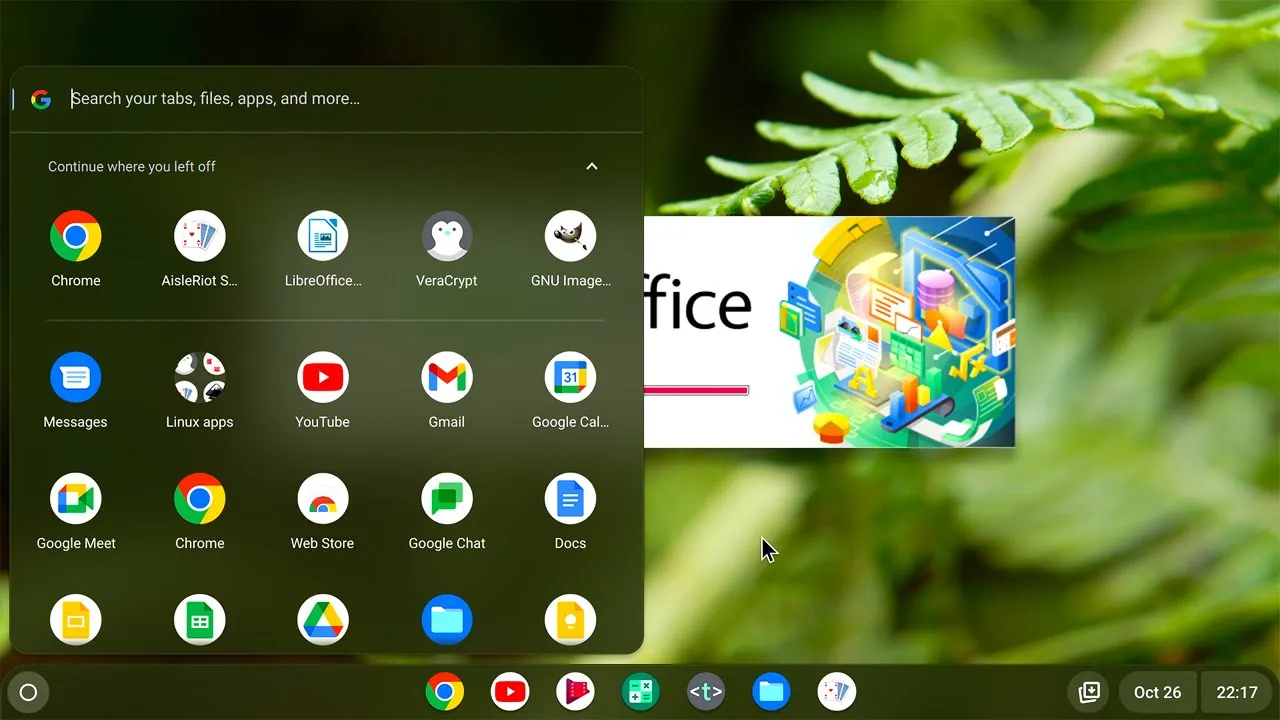
Task: Open the calendar via Oct 26 date
Action: click(x=1157, y=692)
